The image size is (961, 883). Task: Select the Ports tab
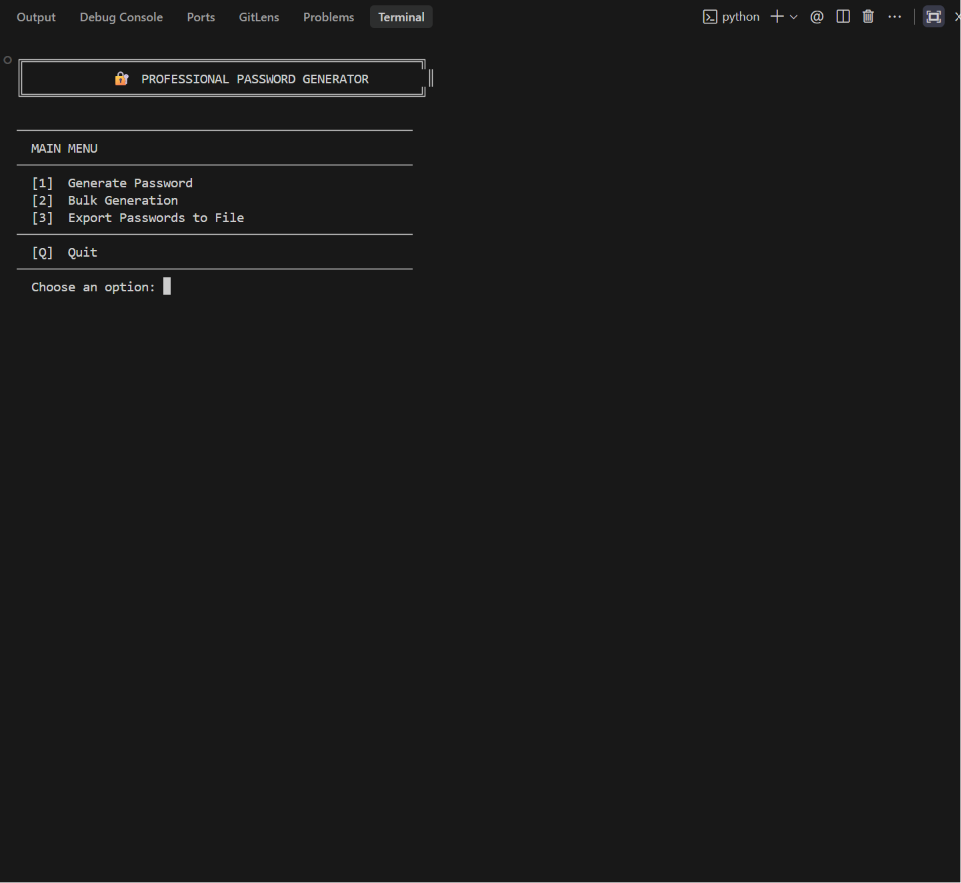[201, 17]
